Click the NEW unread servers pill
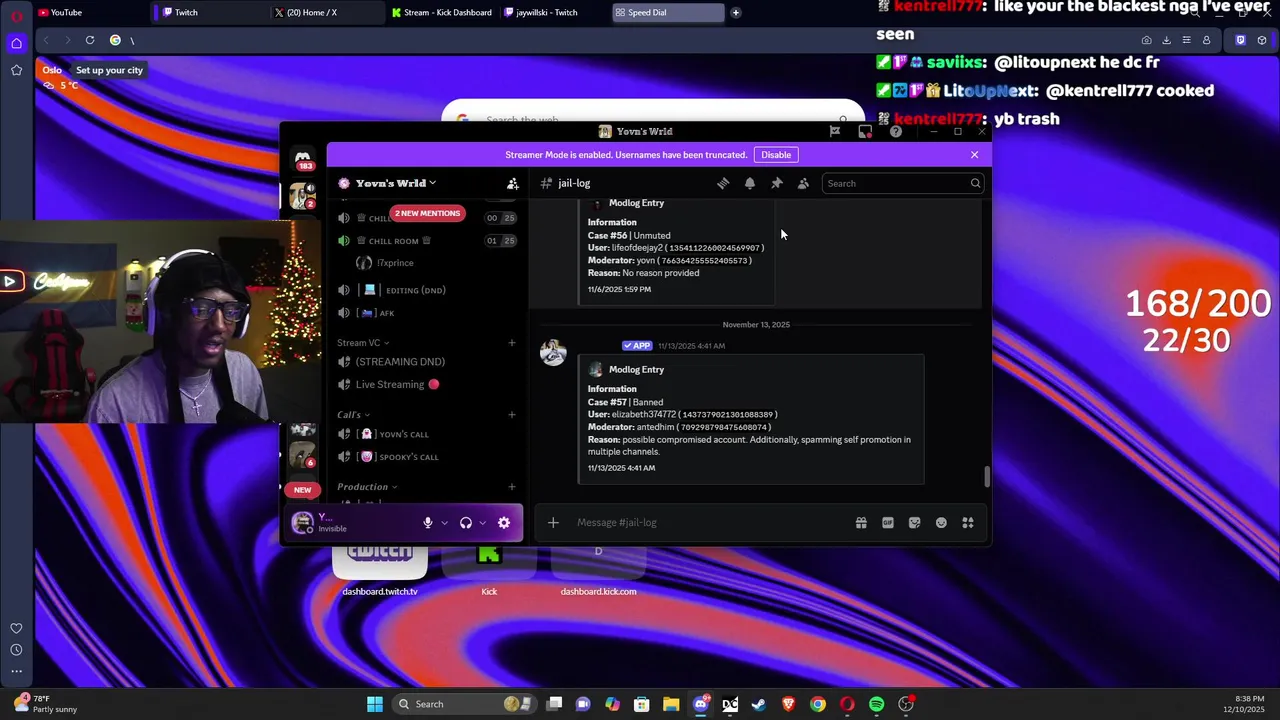The image size is (1280, 720). pyautogui.click(x=302, y=490)
